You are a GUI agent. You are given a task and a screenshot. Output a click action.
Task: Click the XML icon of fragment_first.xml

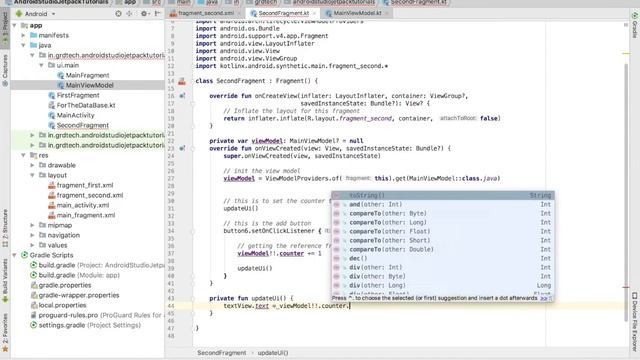click(x=52, y=185)
